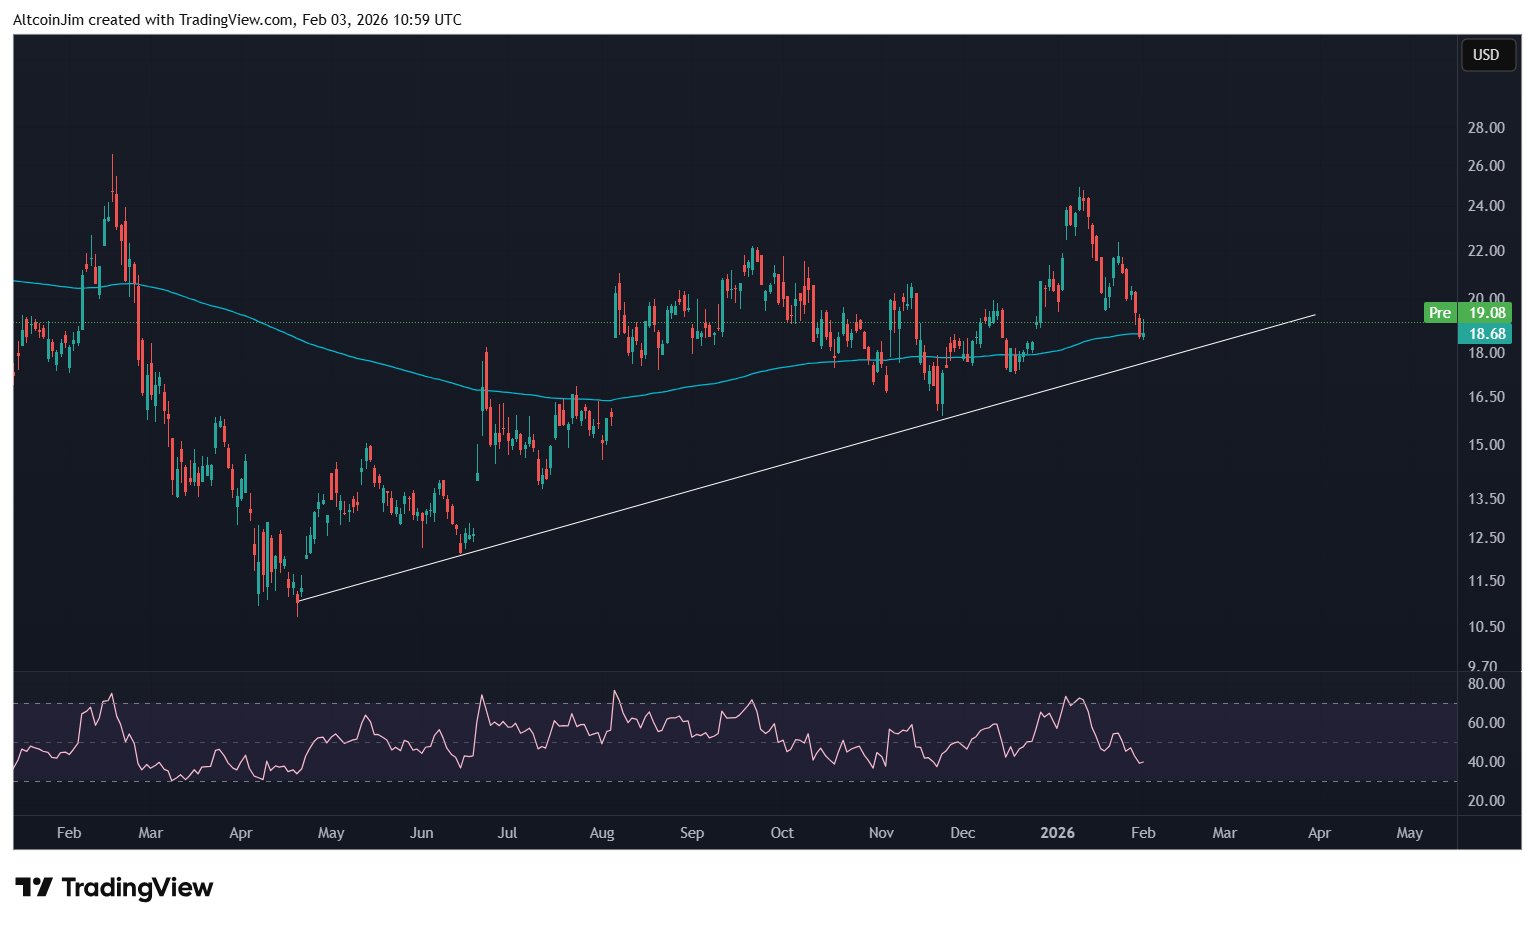
Task: Select the 18.68 last price tag
Action: coord(1485,334)
